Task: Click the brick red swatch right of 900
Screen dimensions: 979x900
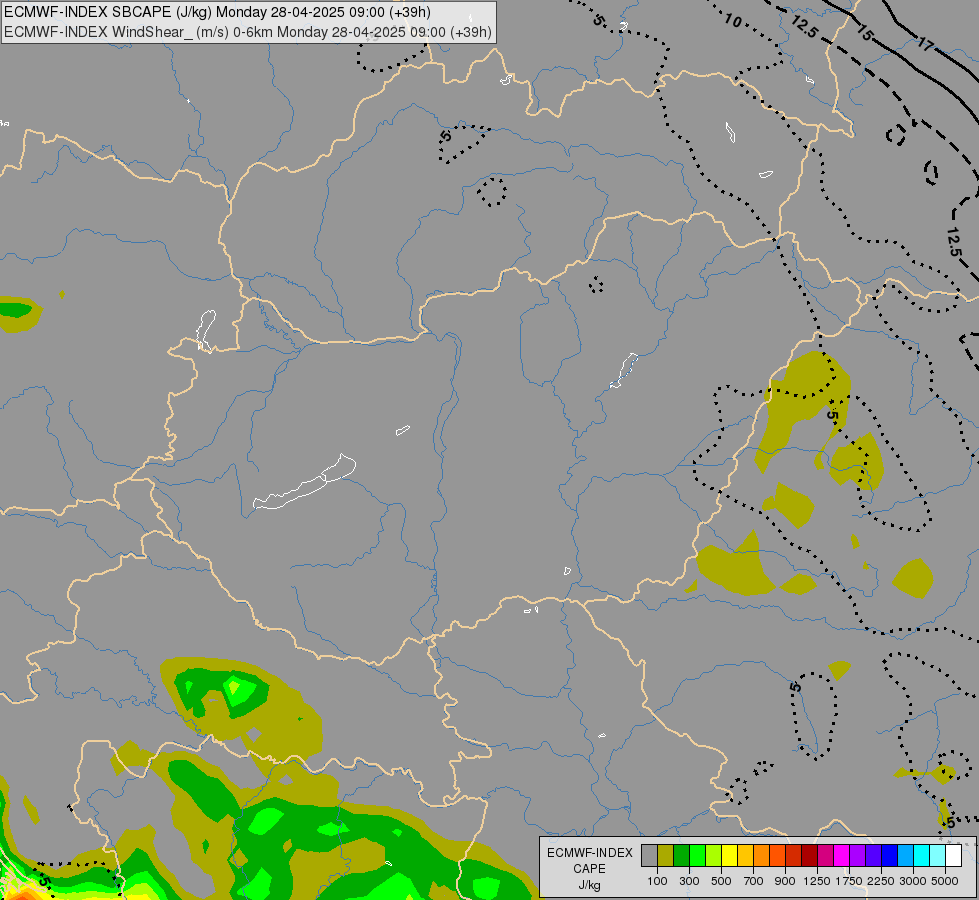Action: 794,856
